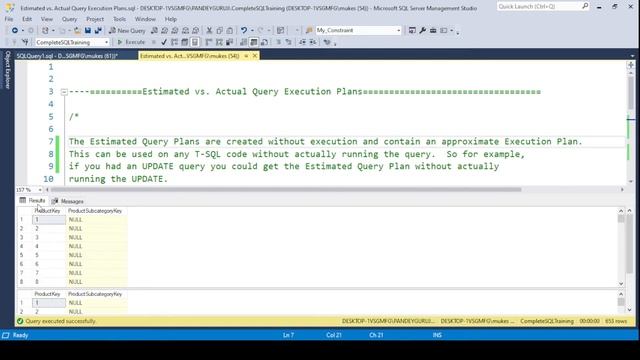
Task: Click Specify Values for Template Parameters icon
Action: 327,42
